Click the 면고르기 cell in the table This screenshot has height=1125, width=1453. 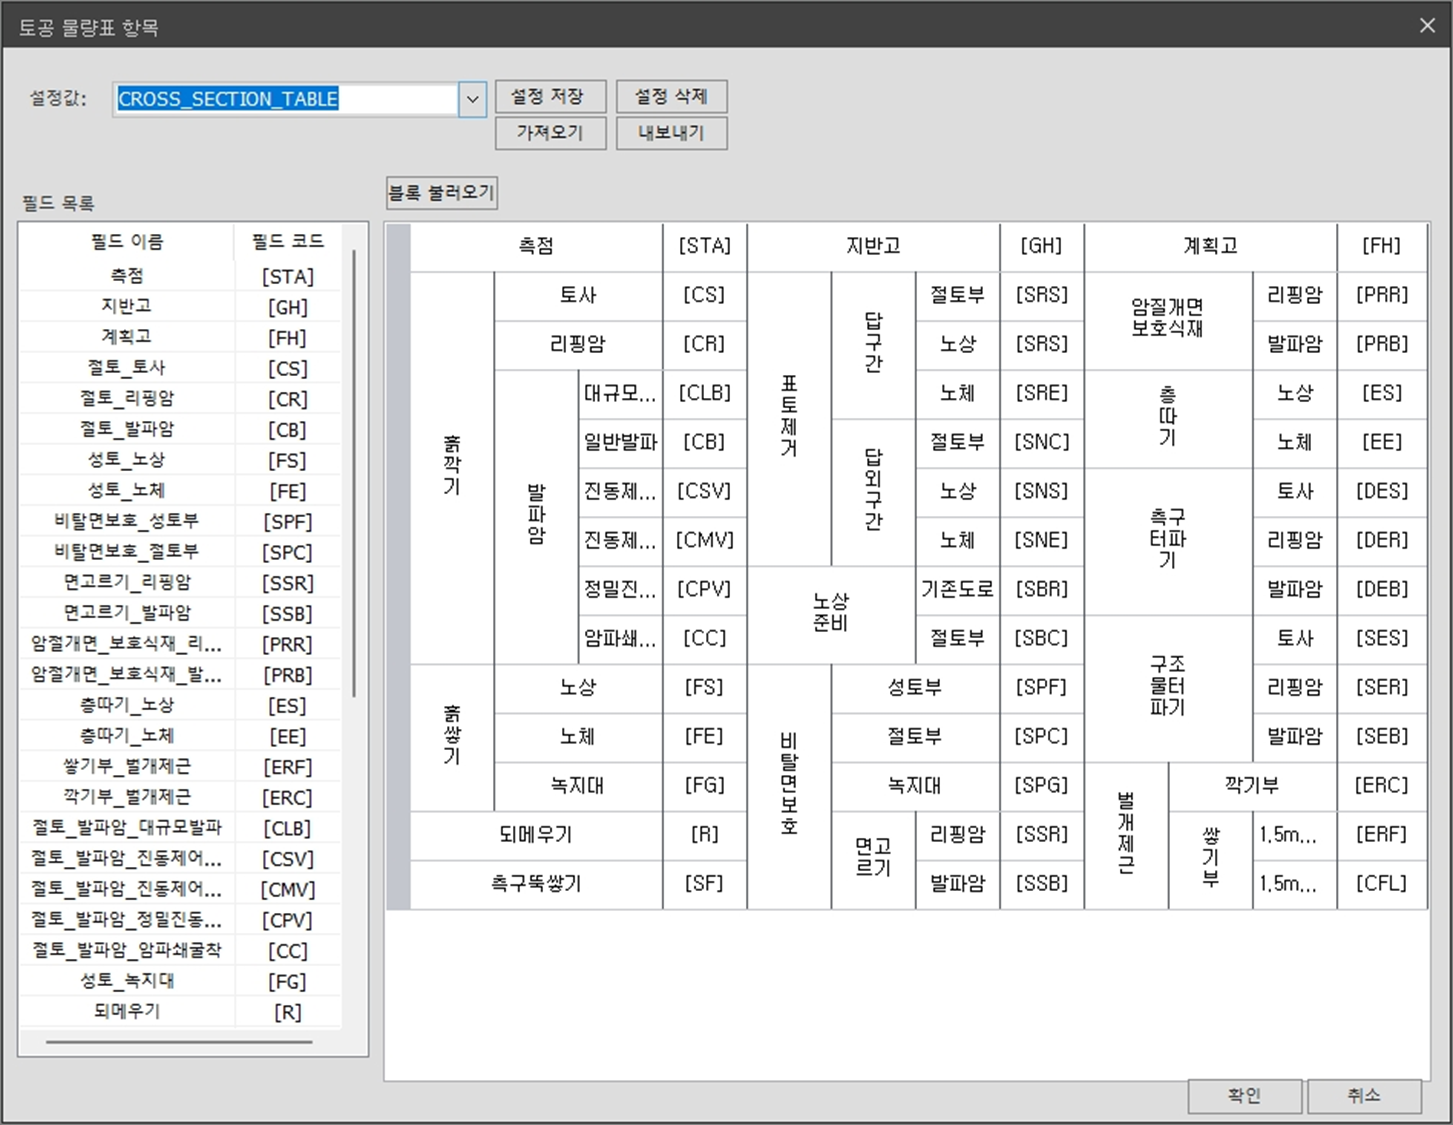(873, 860)
